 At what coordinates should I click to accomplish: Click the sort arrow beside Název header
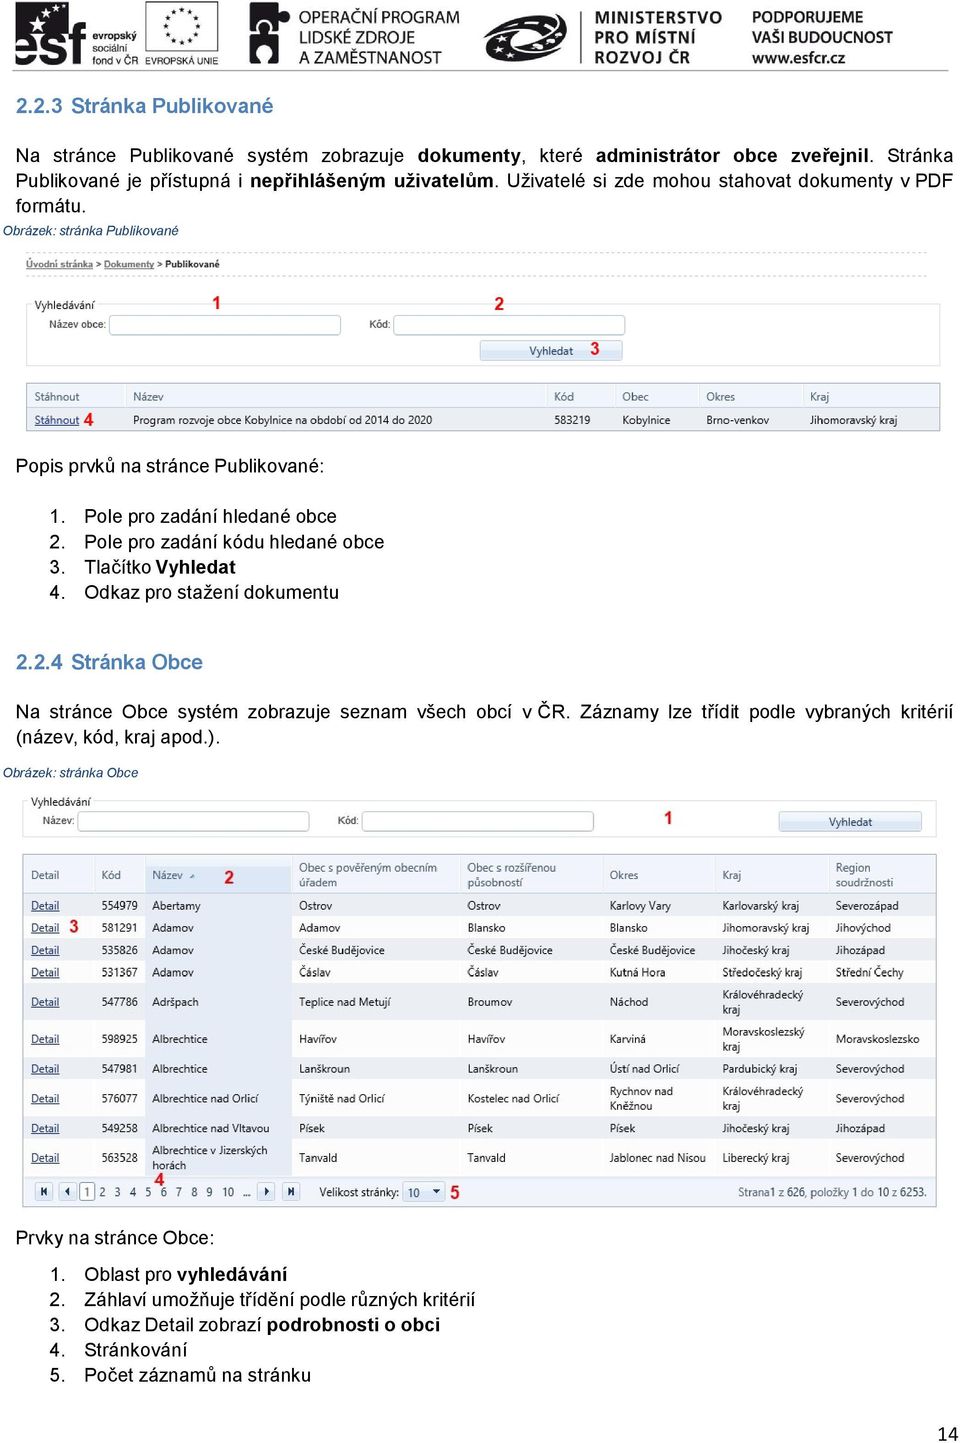(192, 876)
